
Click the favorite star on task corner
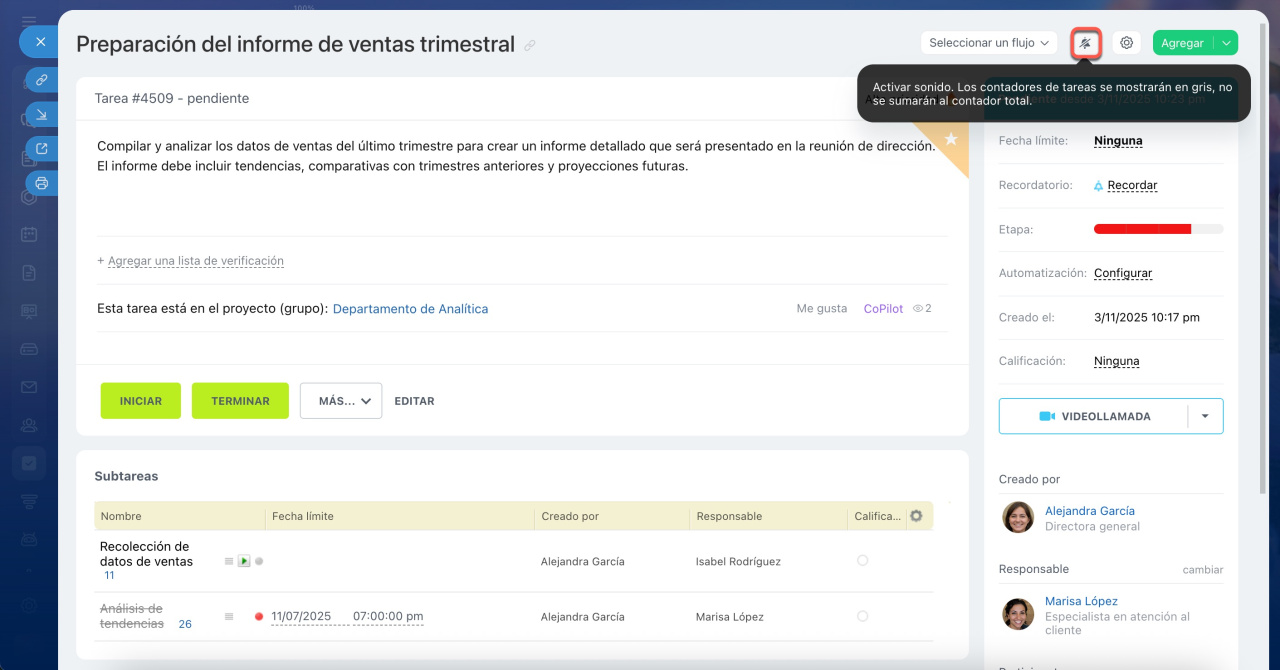coord(951,139)
